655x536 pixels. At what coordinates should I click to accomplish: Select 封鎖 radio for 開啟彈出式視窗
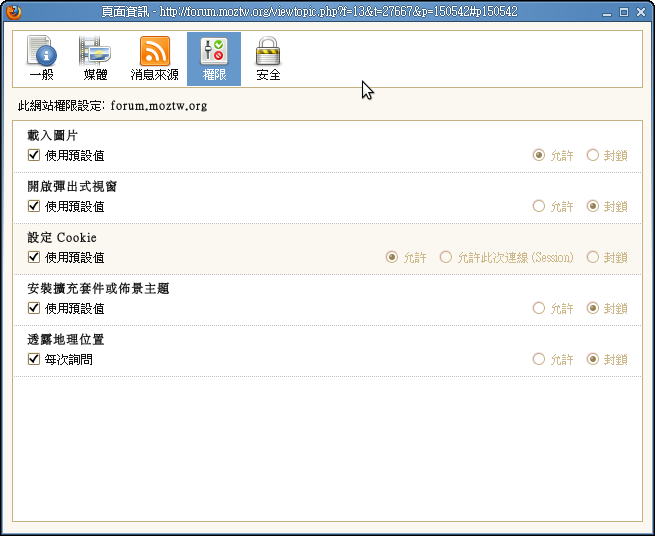point(592,206)
